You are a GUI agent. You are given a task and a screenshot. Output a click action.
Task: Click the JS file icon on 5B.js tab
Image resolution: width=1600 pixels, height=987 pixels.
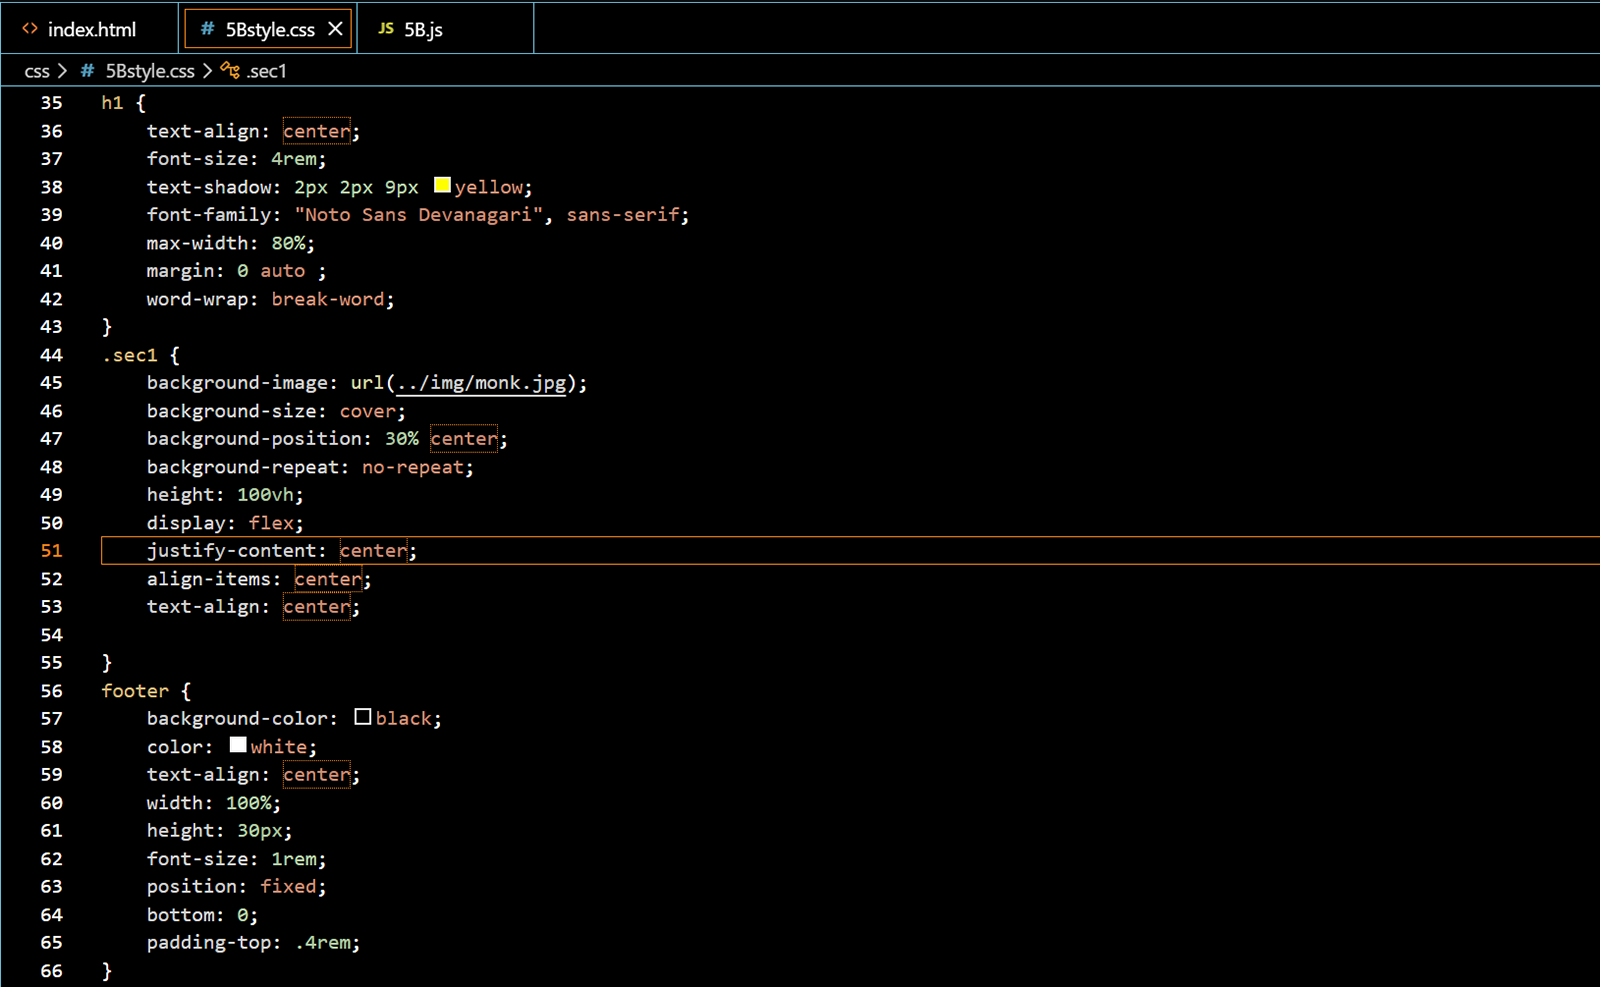[386, 29]
